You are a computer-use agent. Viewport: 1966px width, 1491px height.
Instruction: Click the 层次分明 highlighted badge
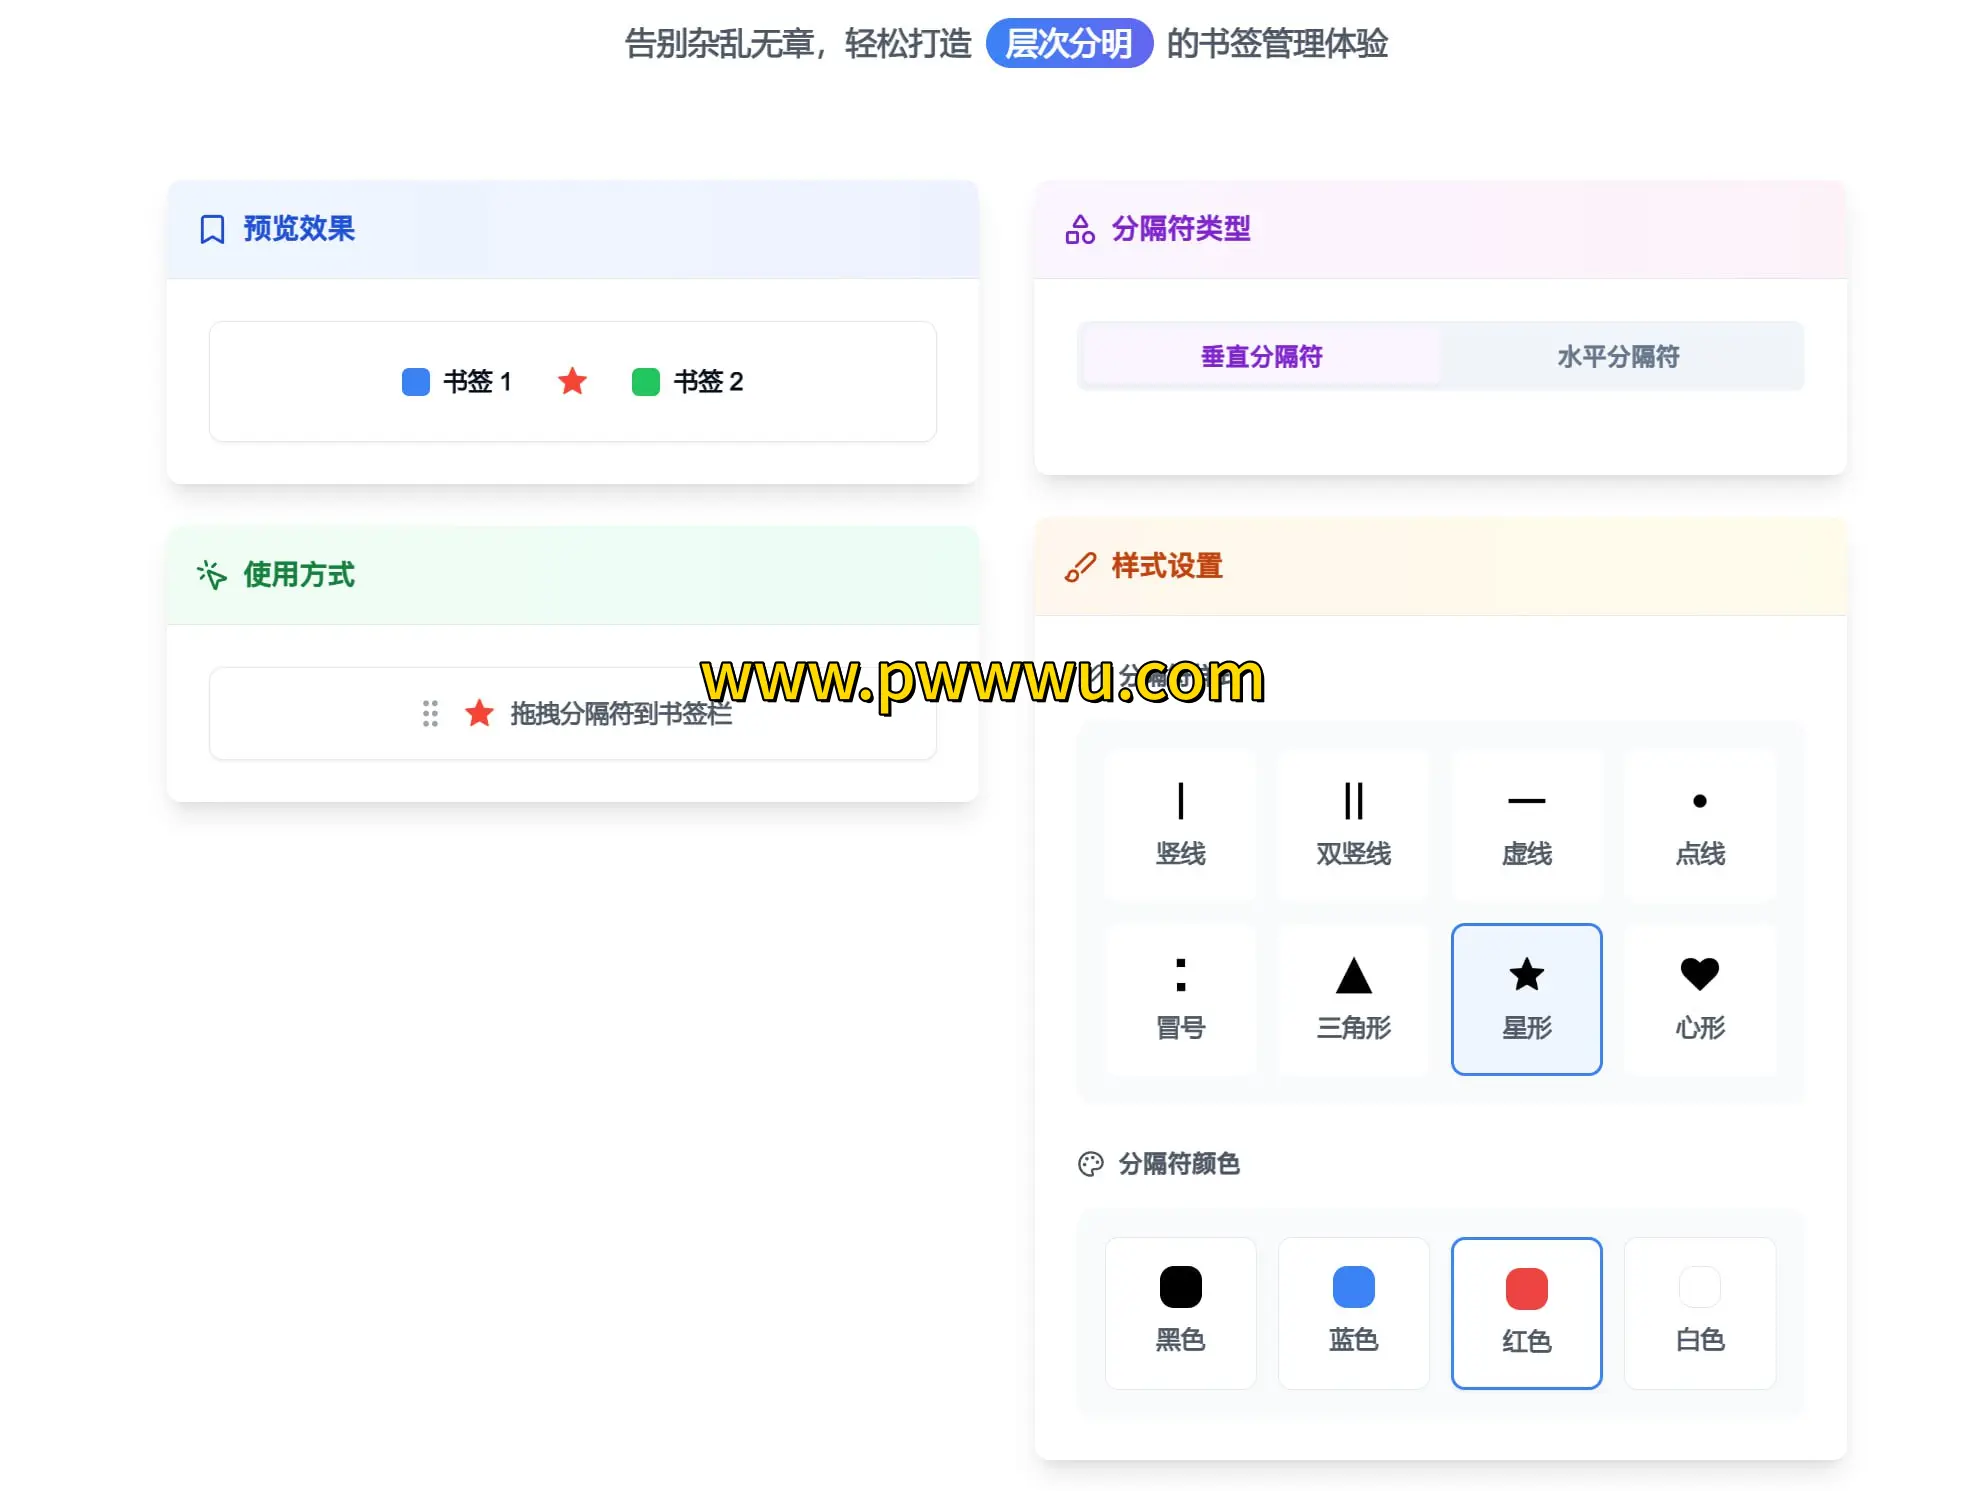pos(1068,44)
